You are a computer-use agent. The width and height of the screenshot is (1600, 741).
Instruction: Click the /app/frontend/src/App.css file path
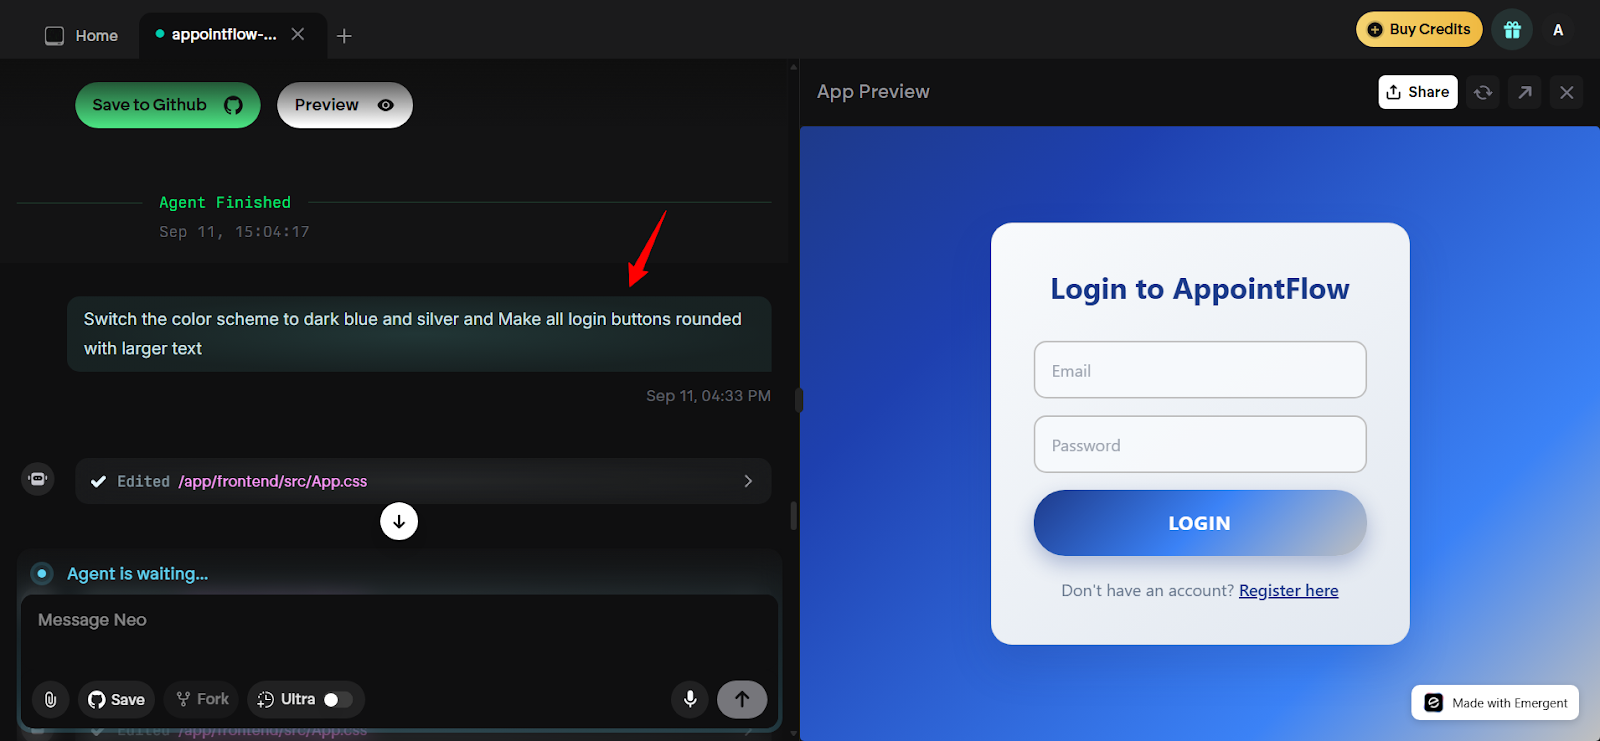pos(273,481)
